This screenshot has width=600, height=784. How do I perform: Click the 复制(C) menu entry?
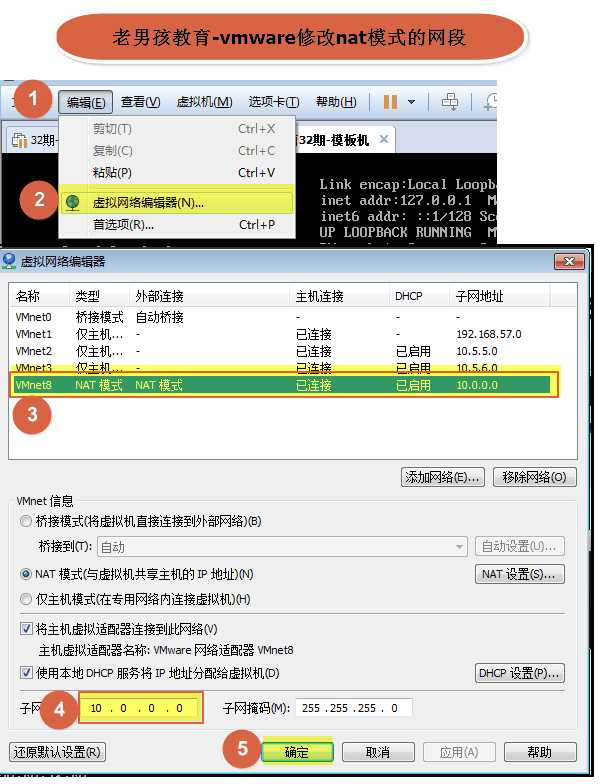[x=176, y=150]
